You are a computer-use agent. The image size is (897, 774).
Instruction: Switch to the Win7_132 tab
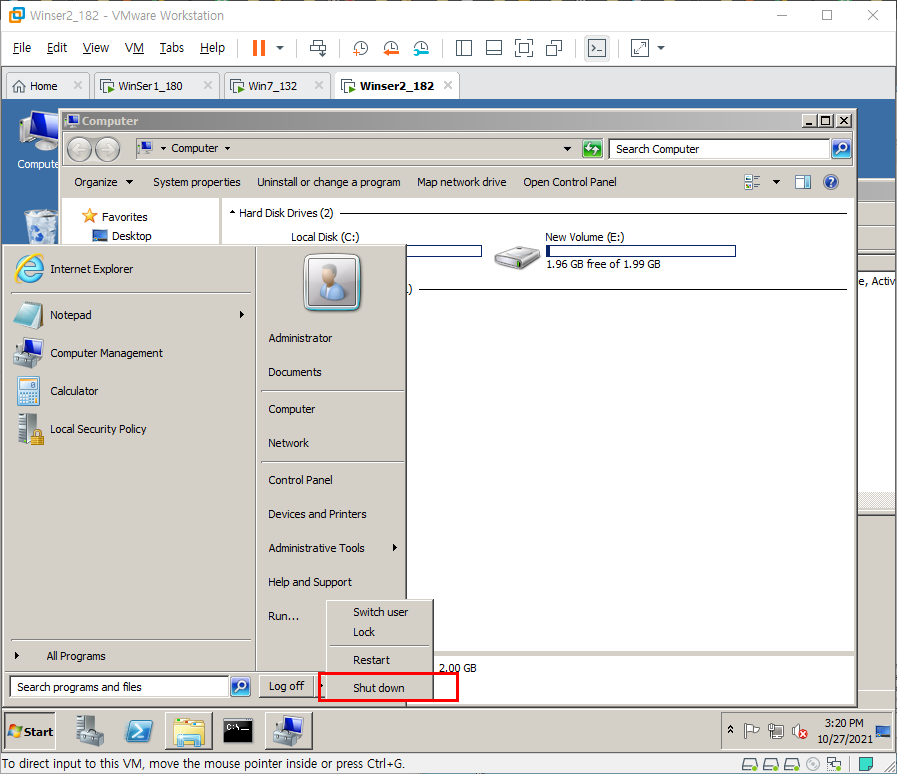(x=272, y=86)
